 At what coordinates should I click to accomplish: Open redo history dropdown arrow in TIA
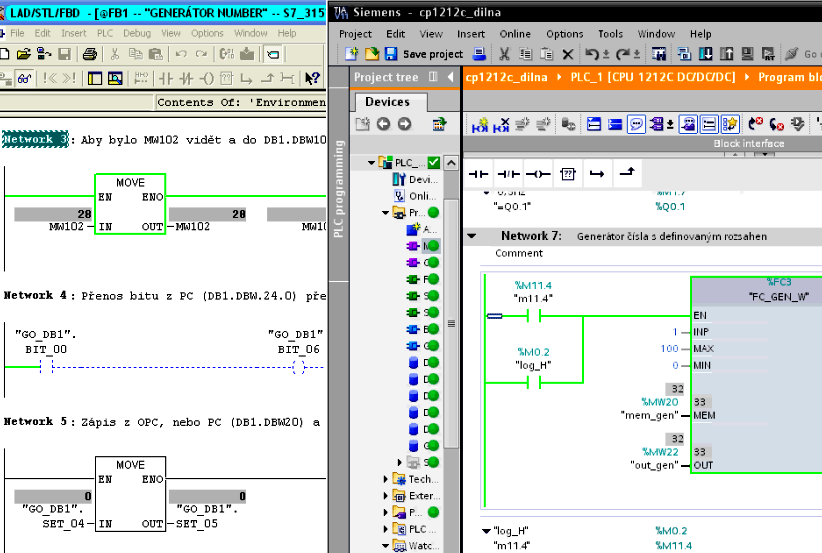636,54
